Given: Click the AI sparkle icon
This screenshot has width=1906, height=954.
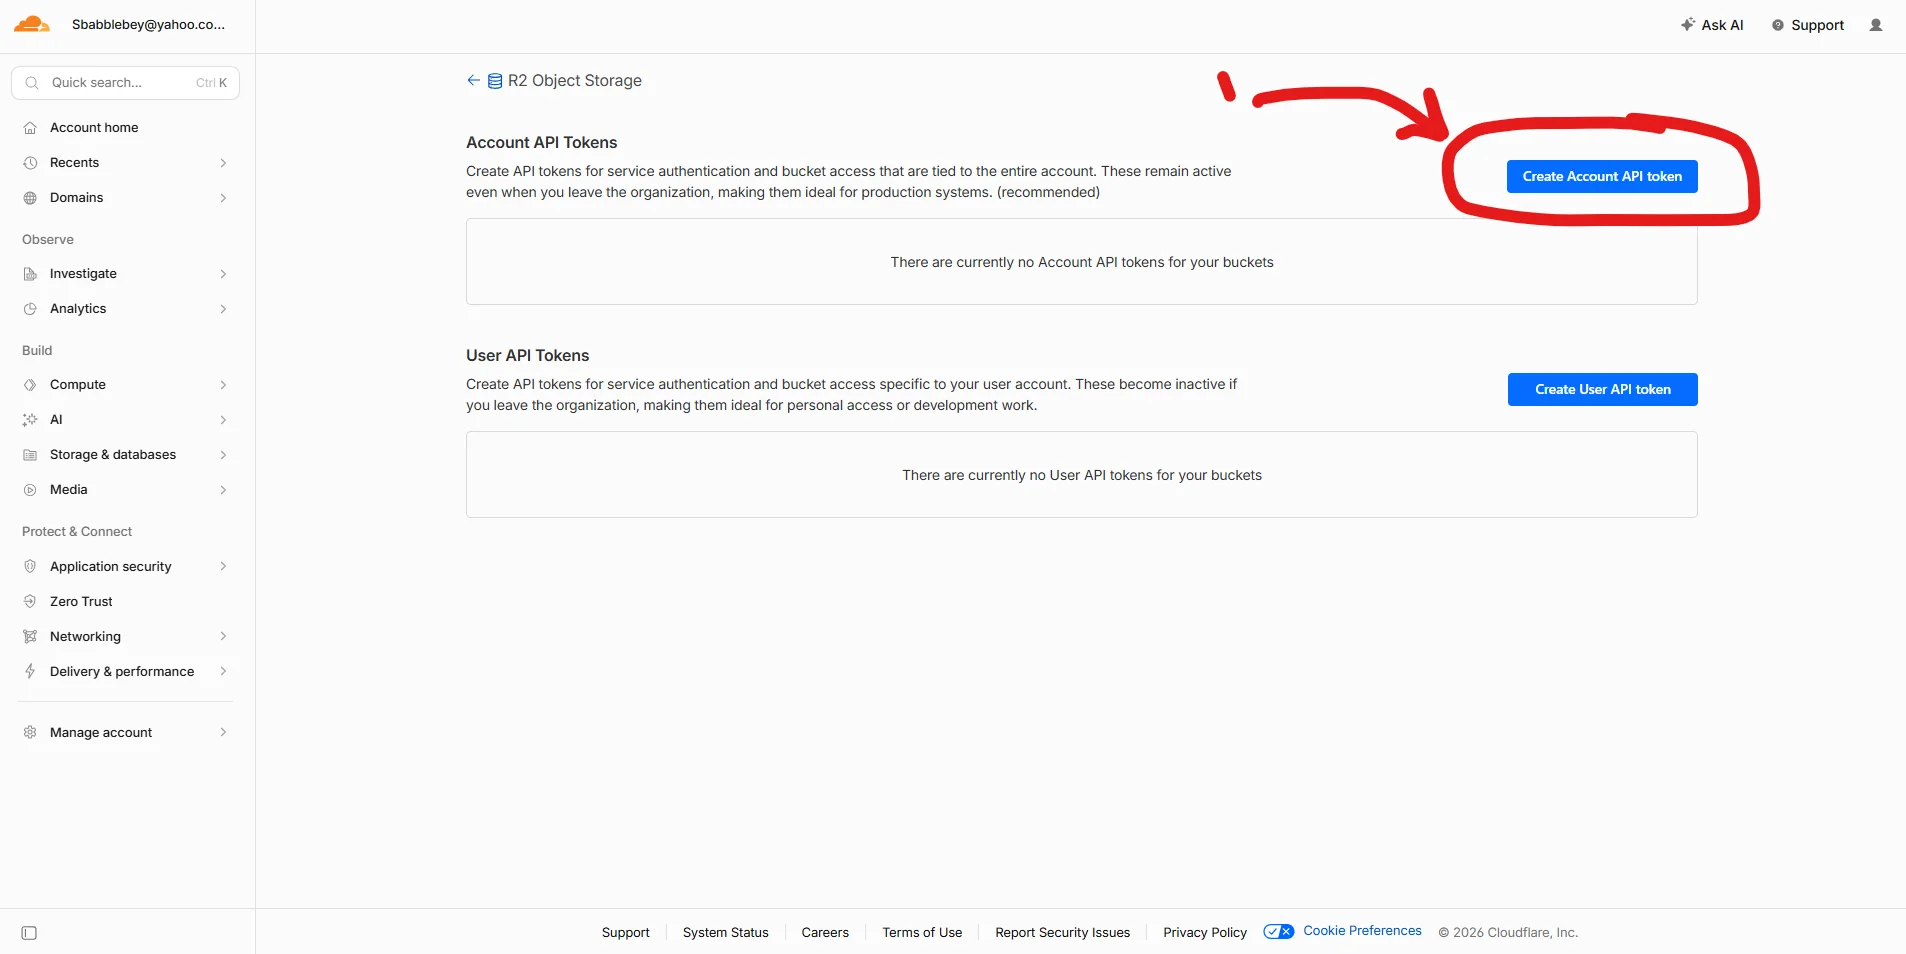Looking at the screenshot, I should pos(30,420).
